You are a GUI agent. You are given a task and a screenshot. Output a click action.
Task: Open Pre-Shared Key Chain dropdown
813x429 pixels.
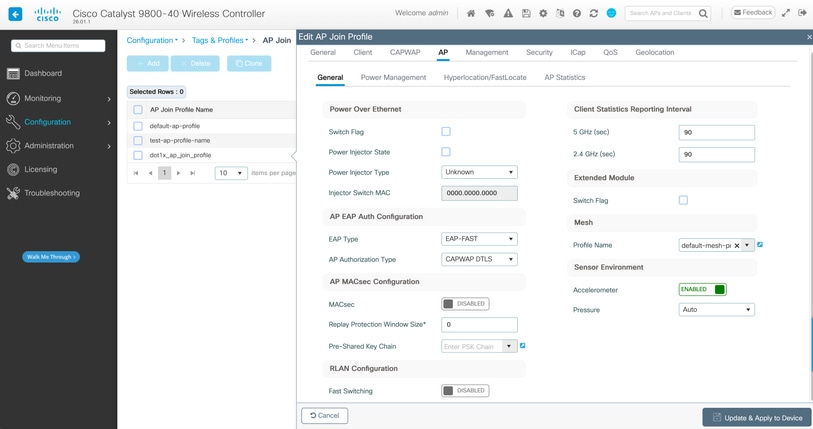(510, 347)
